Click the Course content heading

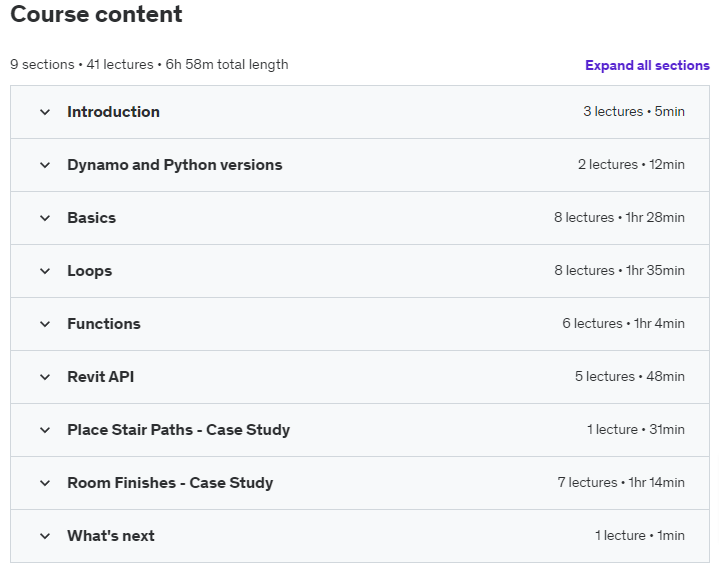point(96,14)
